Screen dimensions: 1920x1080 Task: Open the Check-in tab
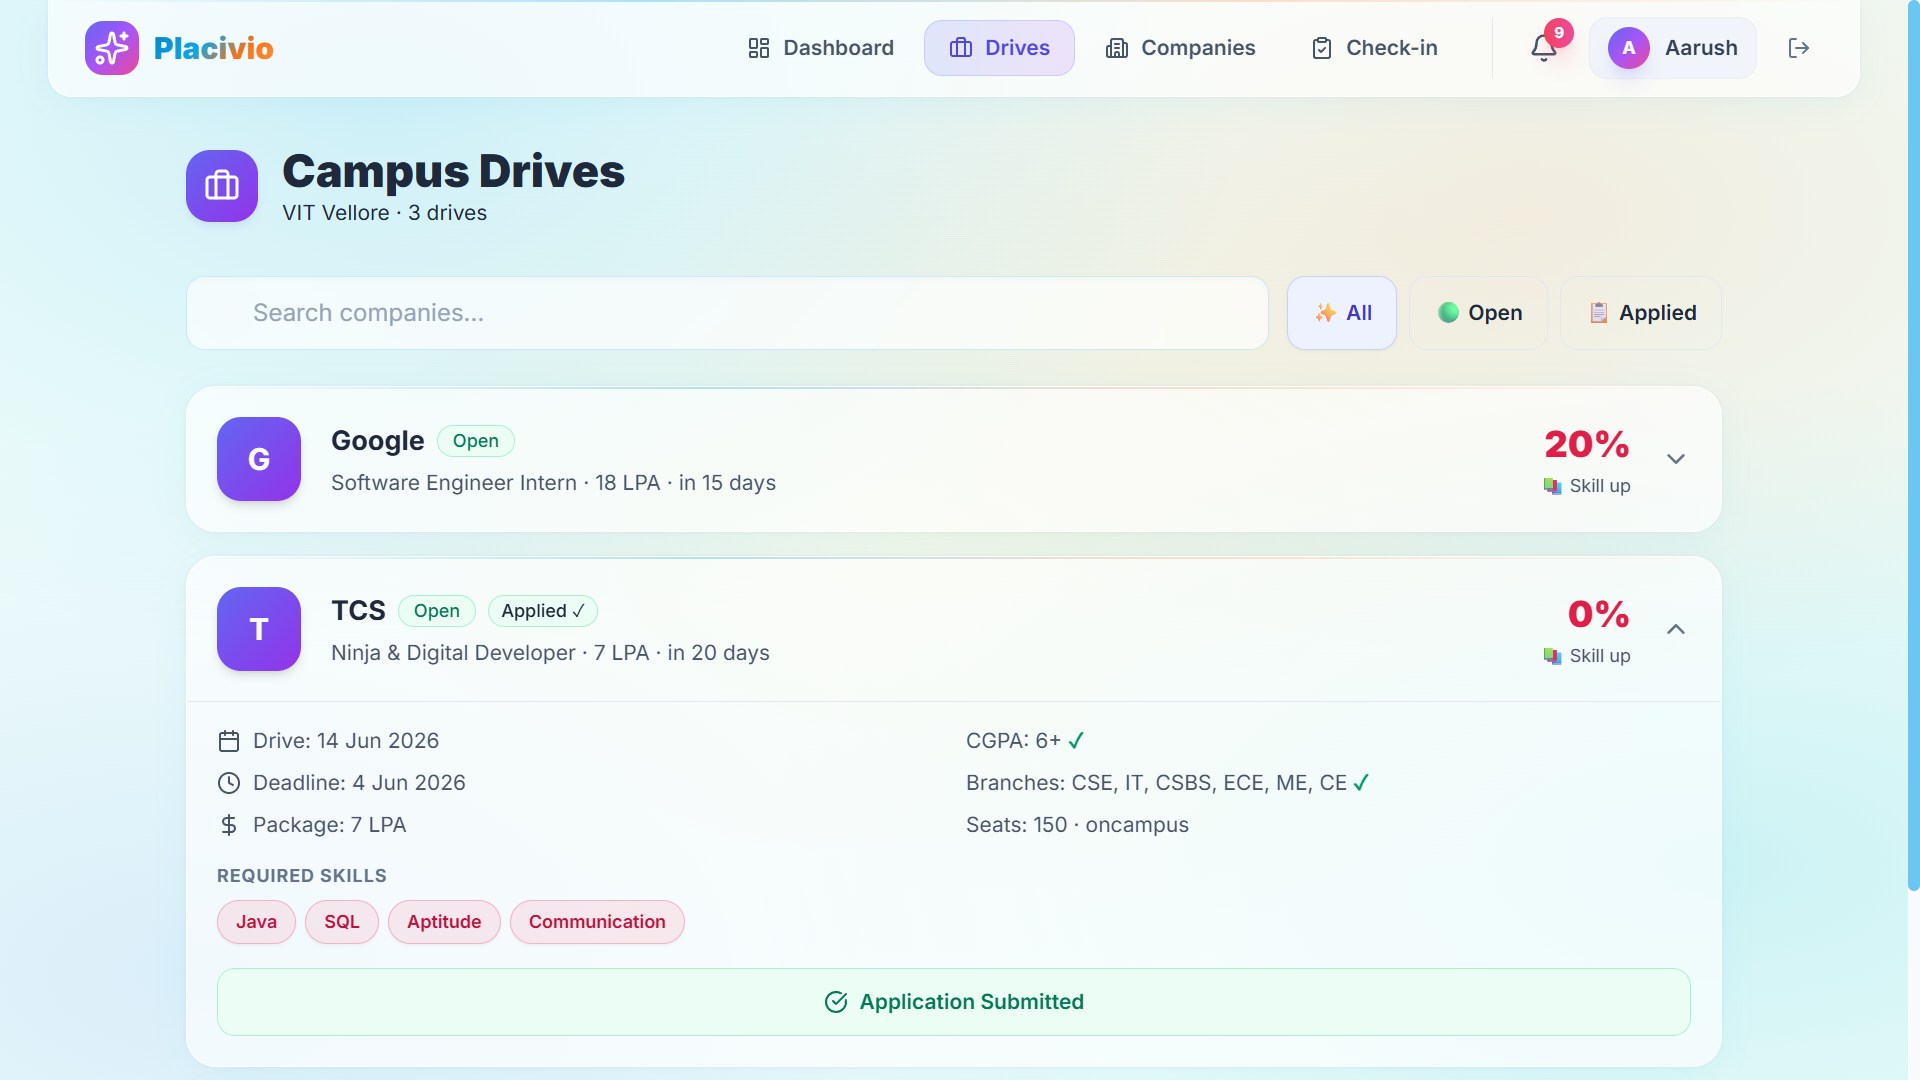point(1374,48)
